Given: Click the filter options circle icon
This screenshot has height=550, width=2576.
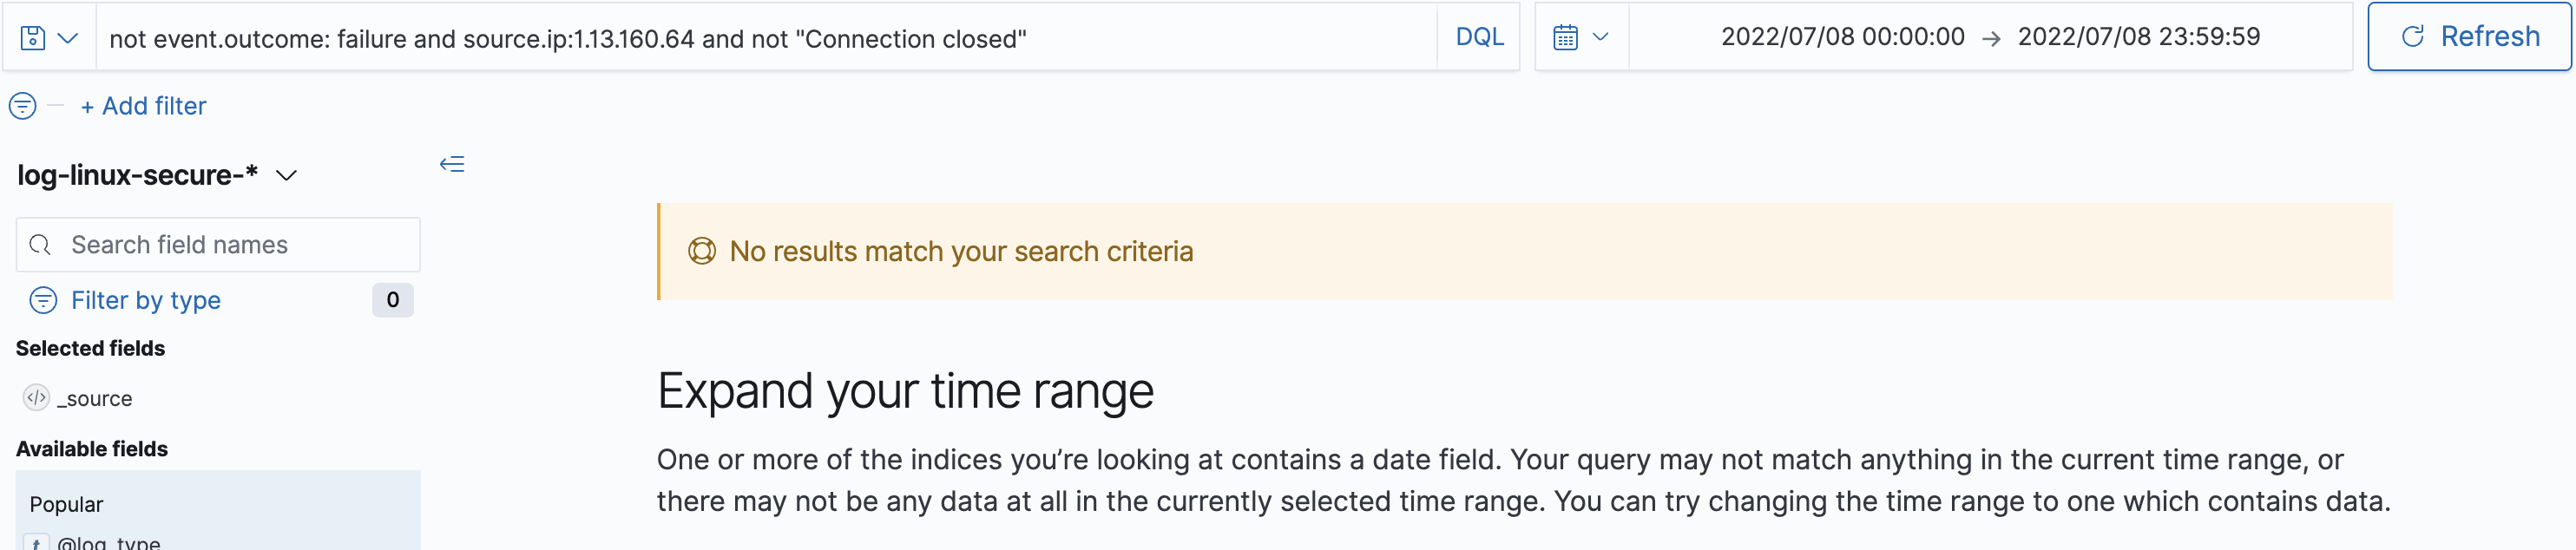Looking at the screenshot, I should [x=23, y=106].
